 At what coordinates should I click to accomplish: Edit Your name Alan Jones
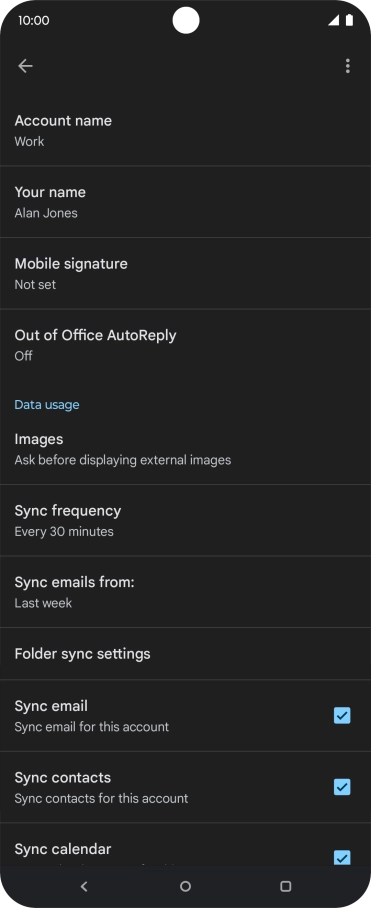pos(185,202)
